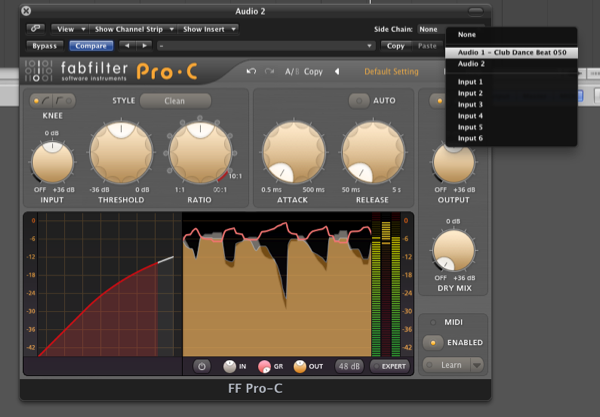Image resolution: width=600 pixels, height=417 pixels.
Task: Choose Input 3 from side chain menu
Action: (x=470, y=104)
